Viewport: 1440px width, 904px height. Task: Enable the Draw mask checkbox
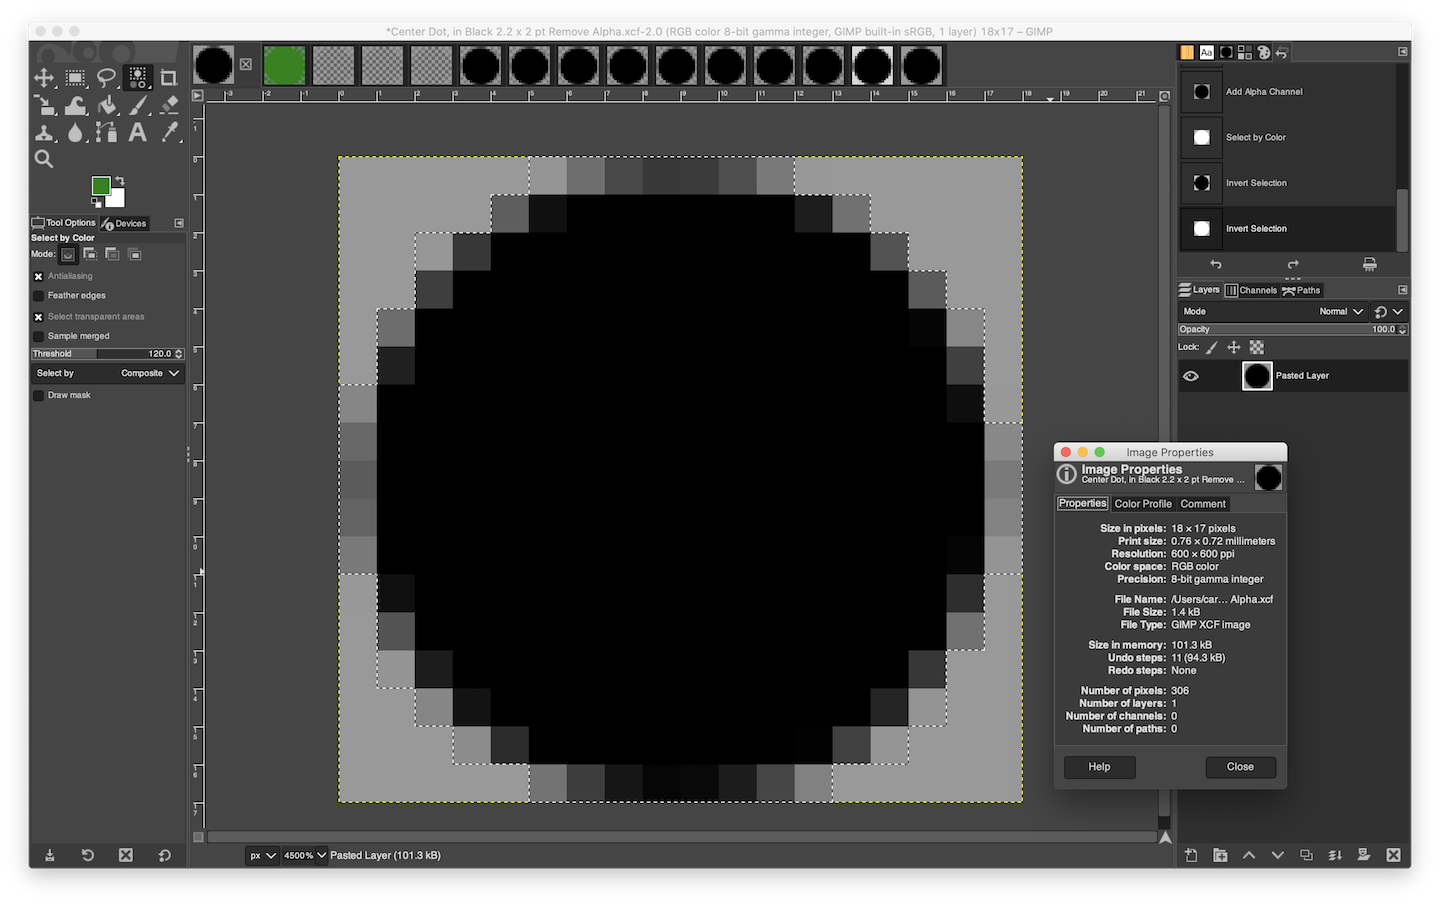[x=39, y=395]
